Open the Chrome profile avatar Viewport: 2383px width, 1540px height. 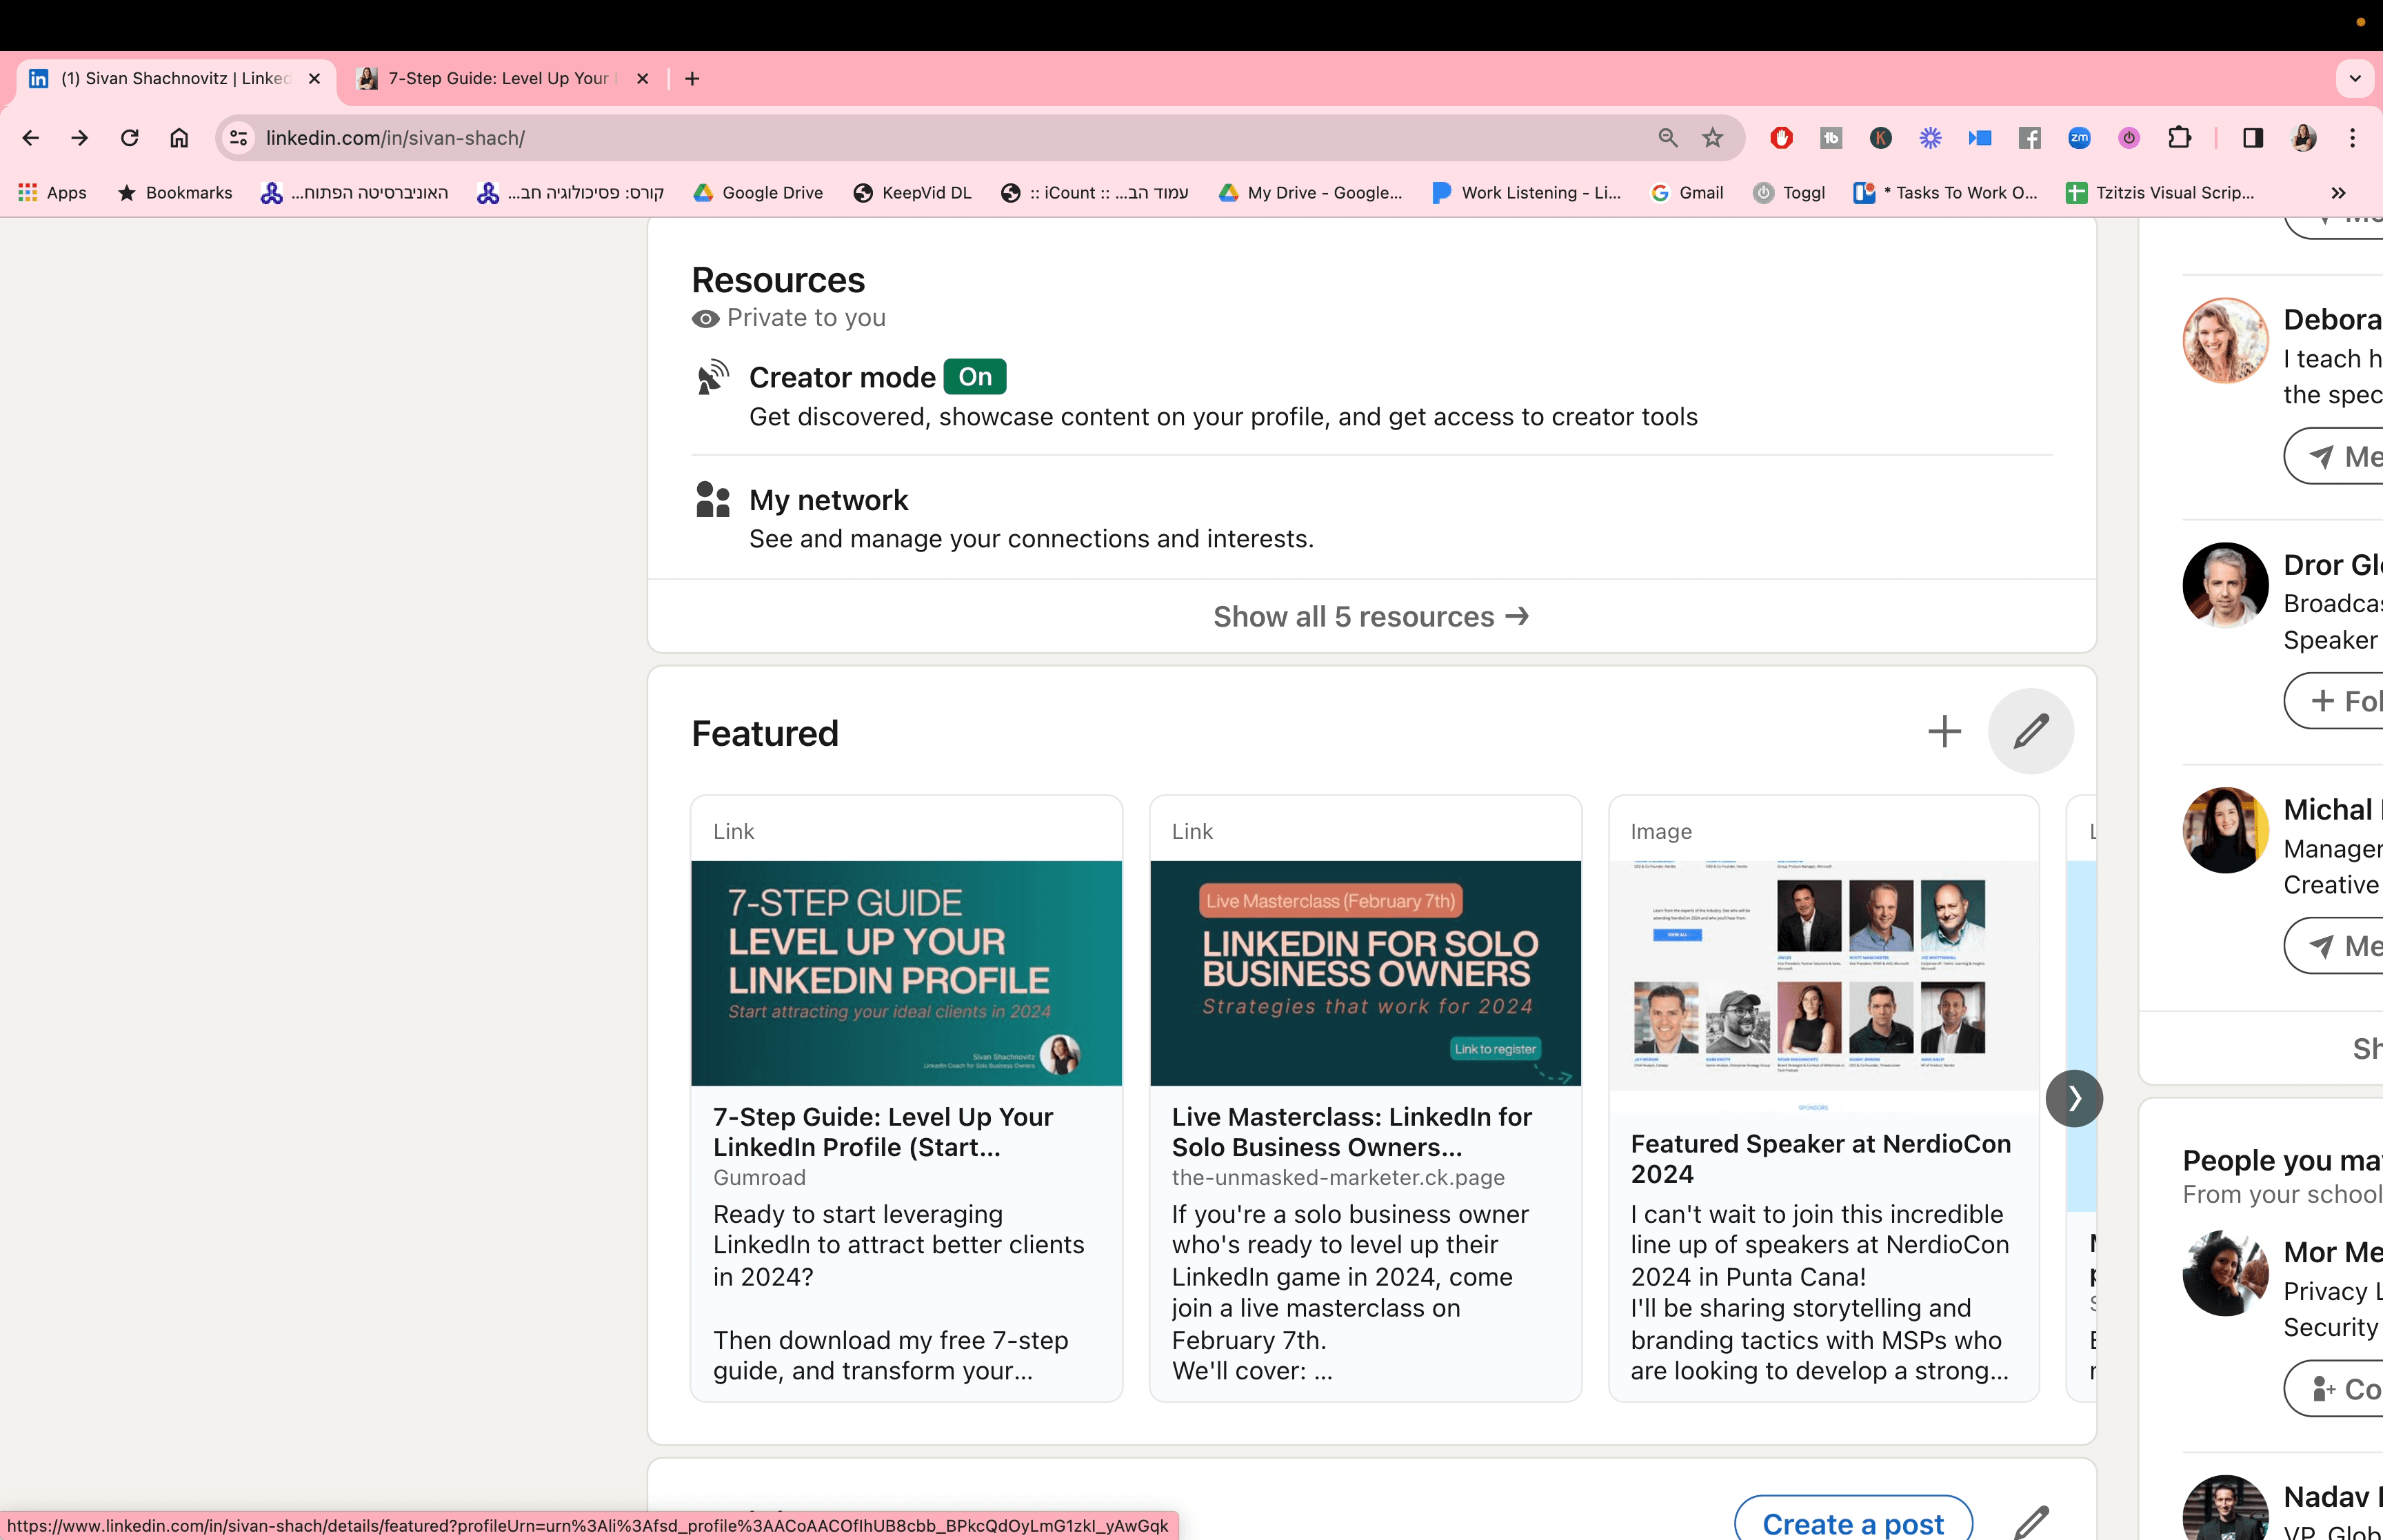point(2304,138)
